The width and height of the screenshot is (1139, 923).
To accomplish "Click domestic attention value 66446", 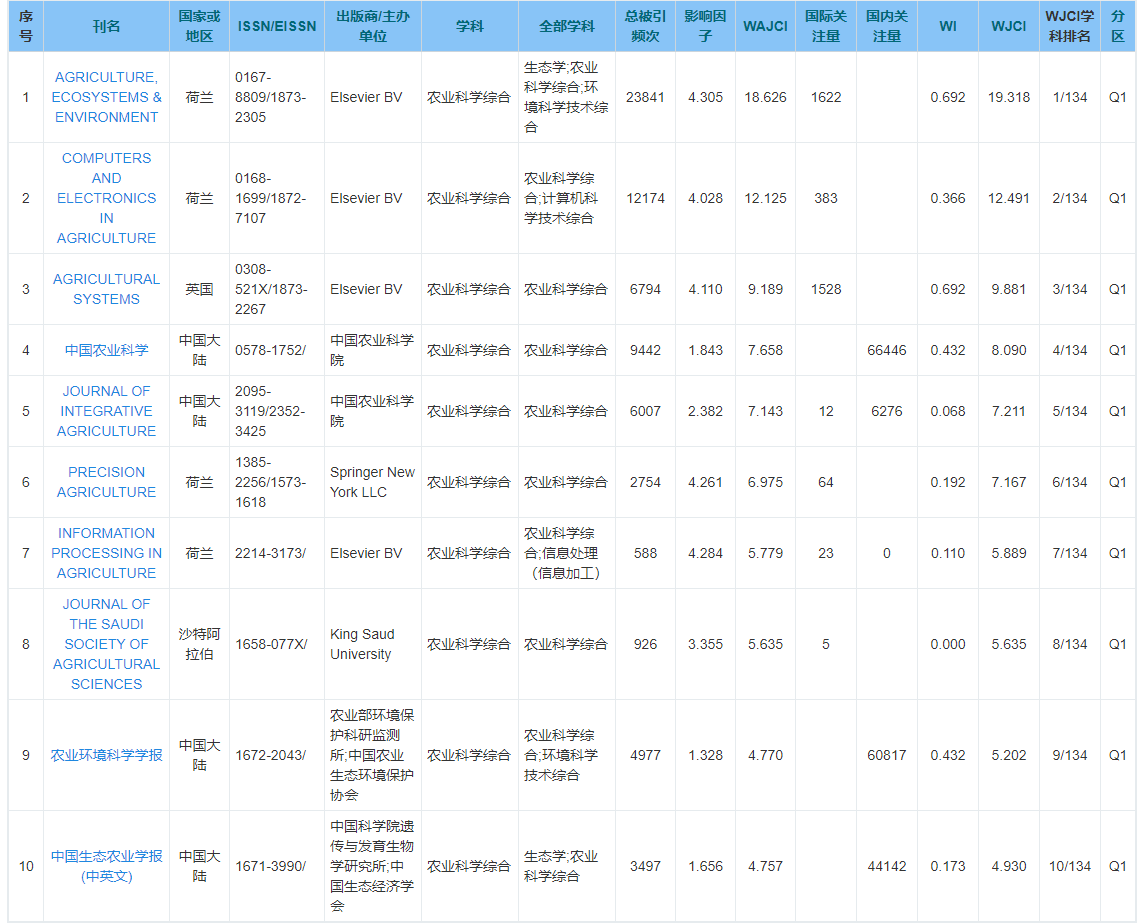I will pos(887,350).
